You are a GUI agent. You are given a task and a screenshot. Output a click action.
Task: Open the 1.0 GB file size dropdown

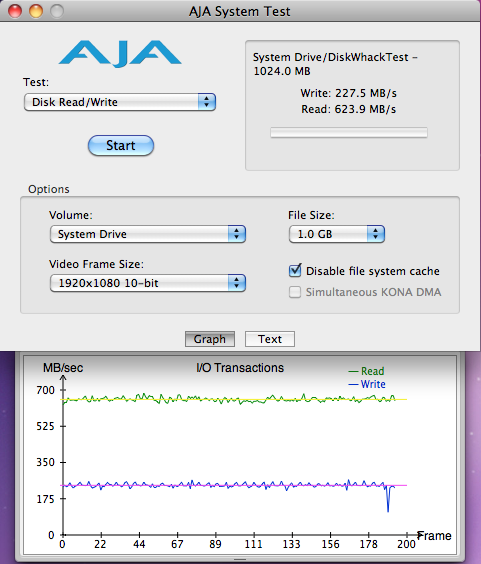point(337,234)
